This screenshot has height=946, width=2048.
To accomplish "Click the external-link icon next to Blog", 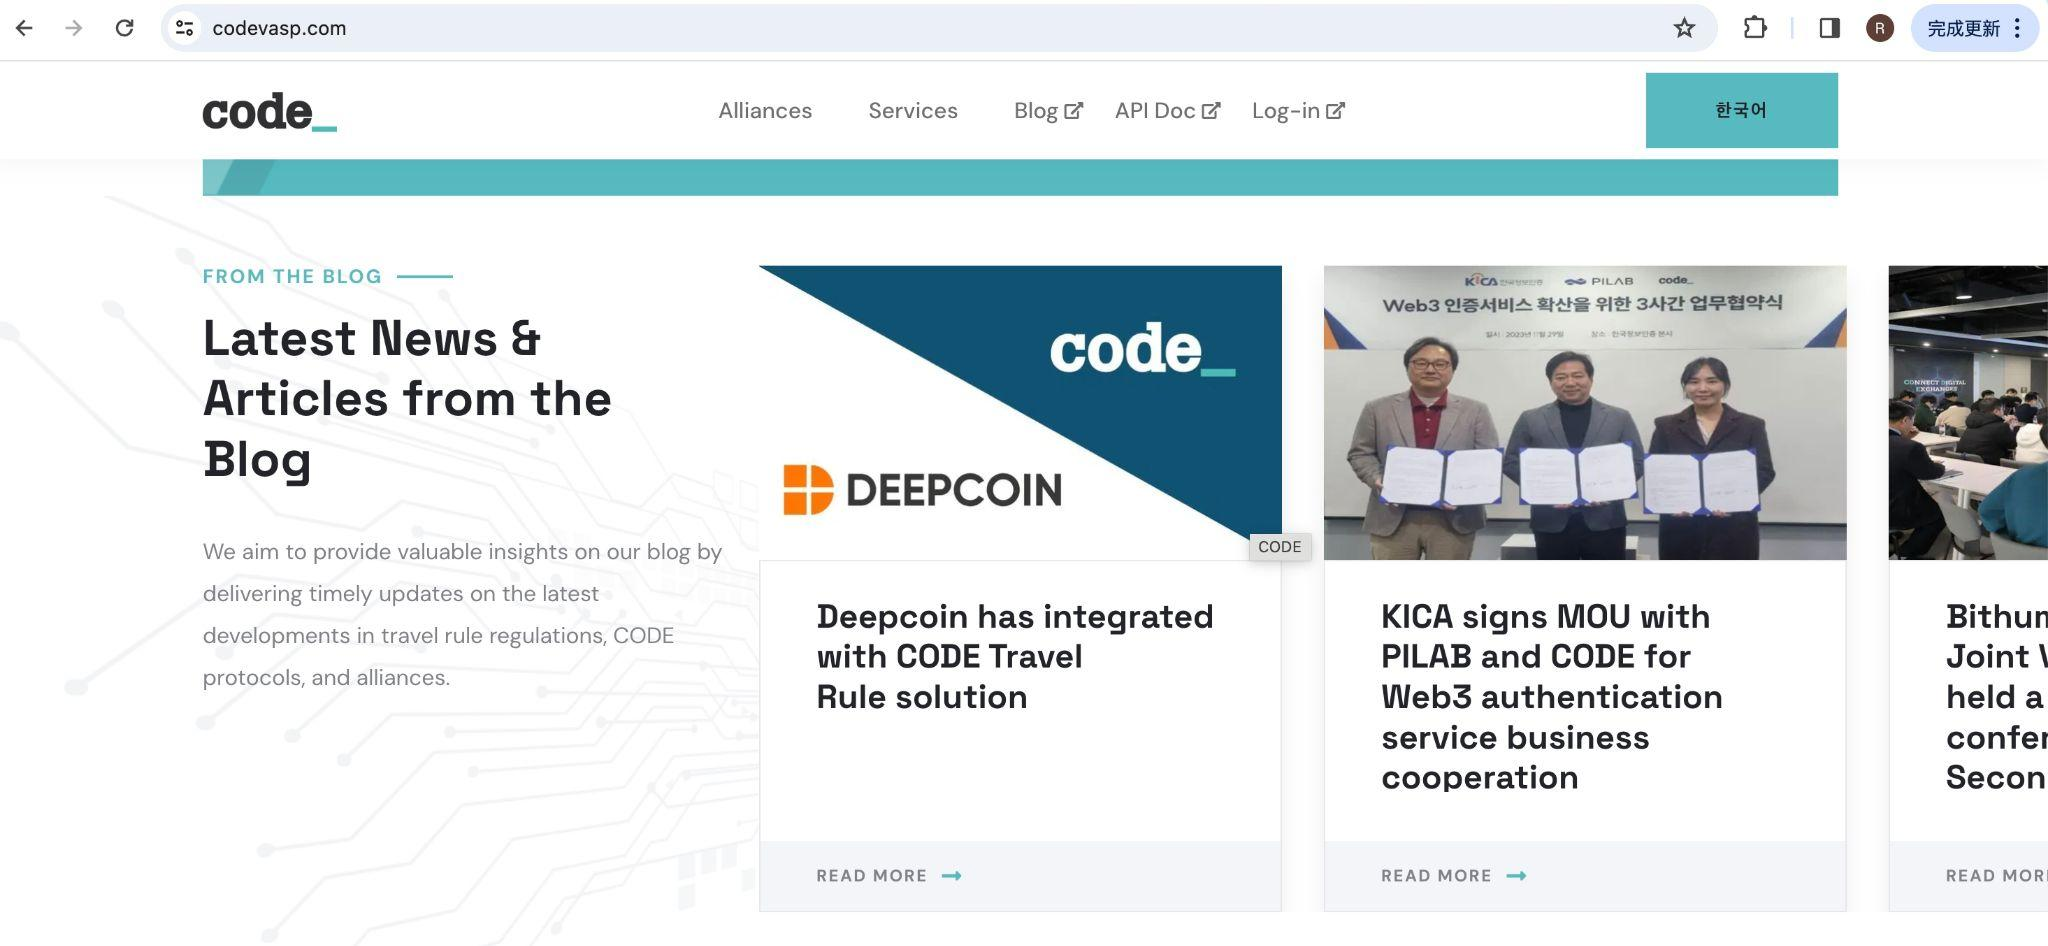I will click(1074, 110).
